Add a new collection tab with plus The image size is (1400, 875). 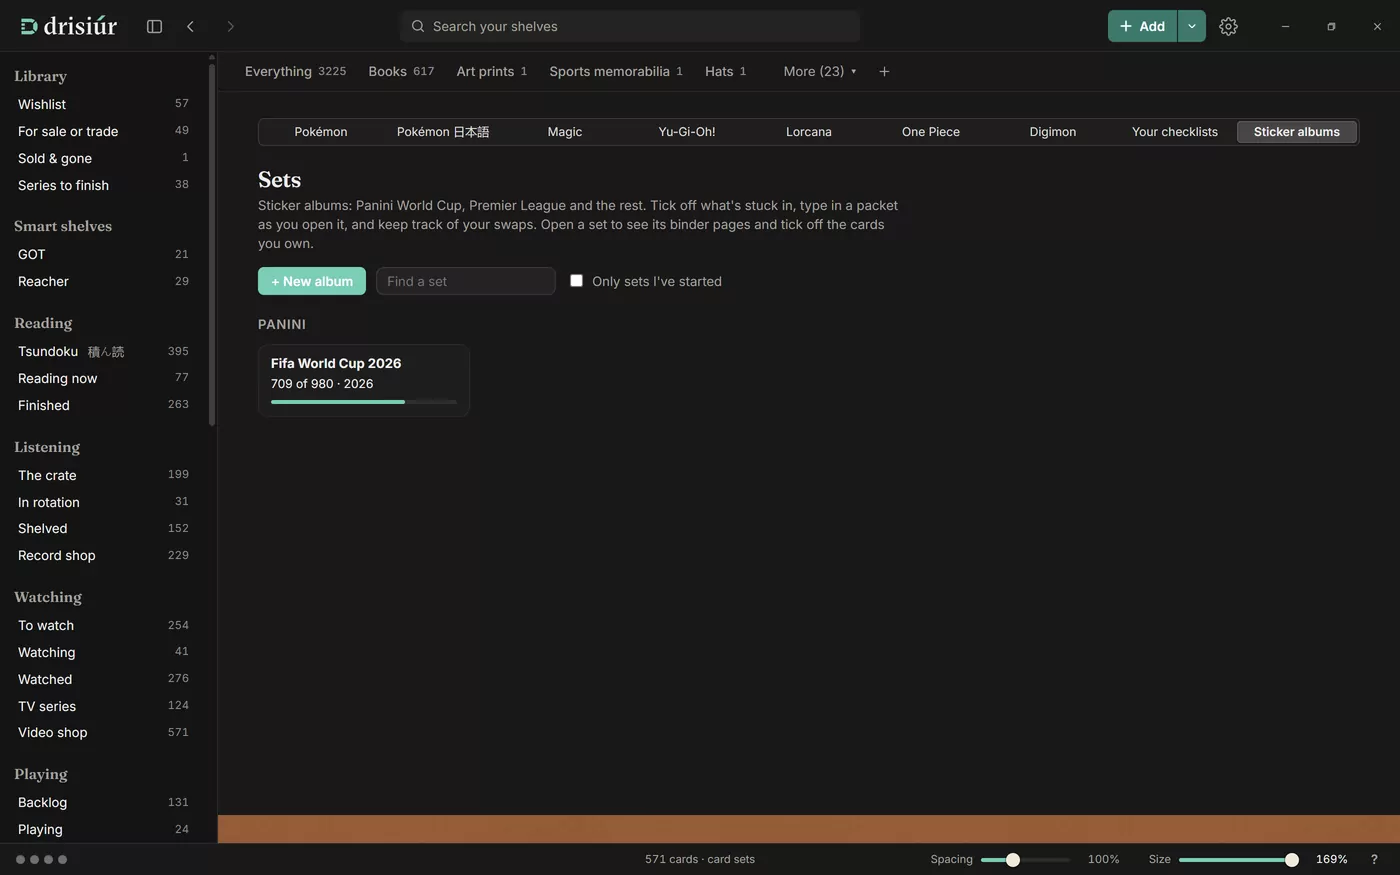click(x=884, y=71)
